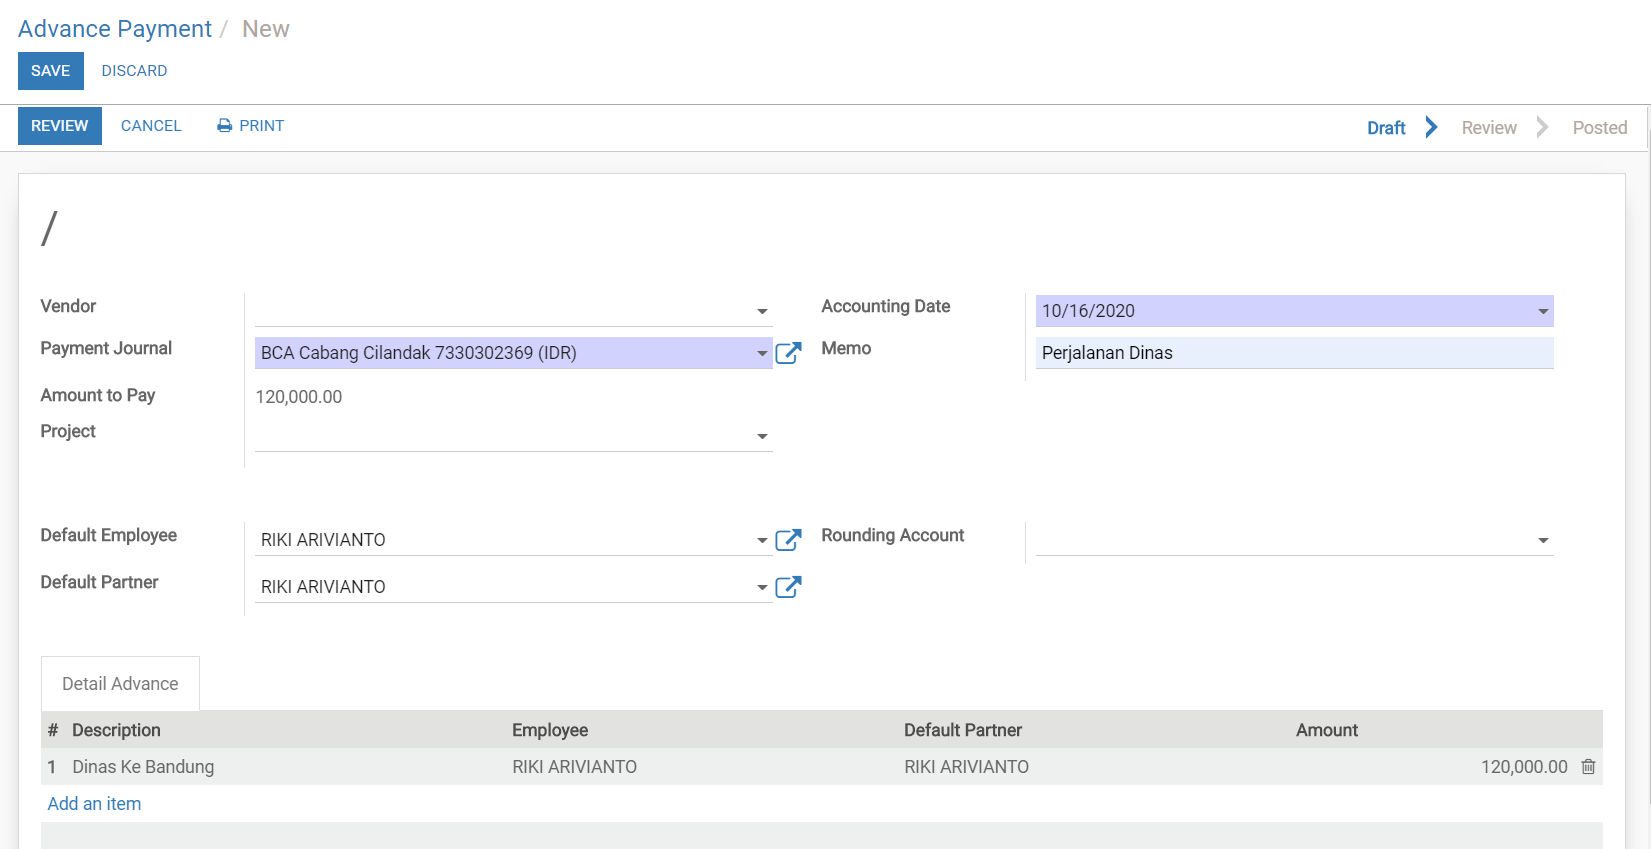Click Default Partner cell in table row
The height and width of the screenshot is (849, 1651).
click(1094, 767)
